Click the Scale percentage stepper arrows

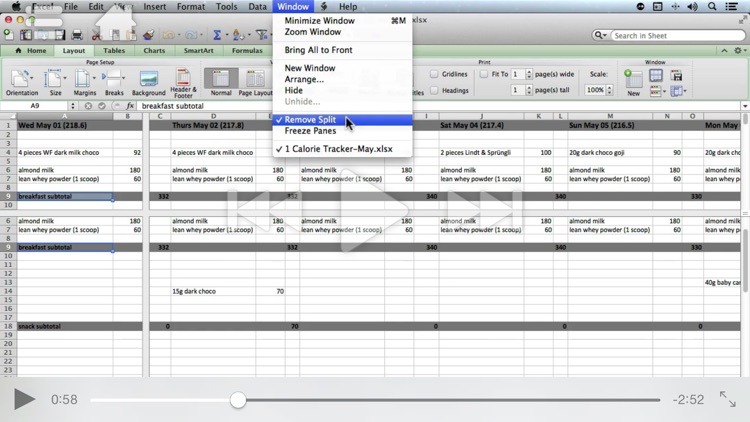pos(609,90)
